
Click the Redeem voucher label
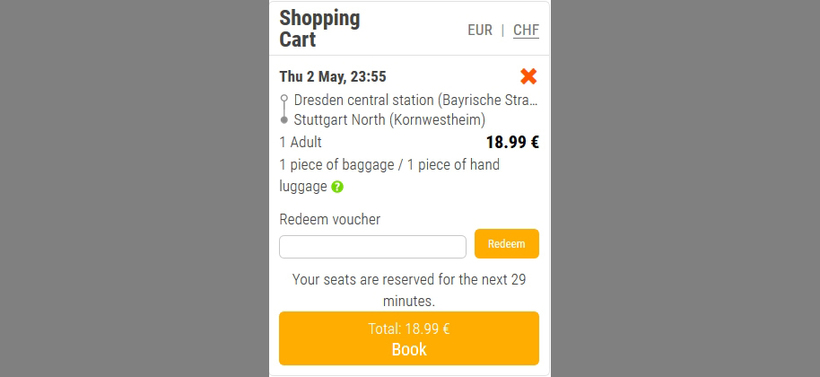(330, 220)
